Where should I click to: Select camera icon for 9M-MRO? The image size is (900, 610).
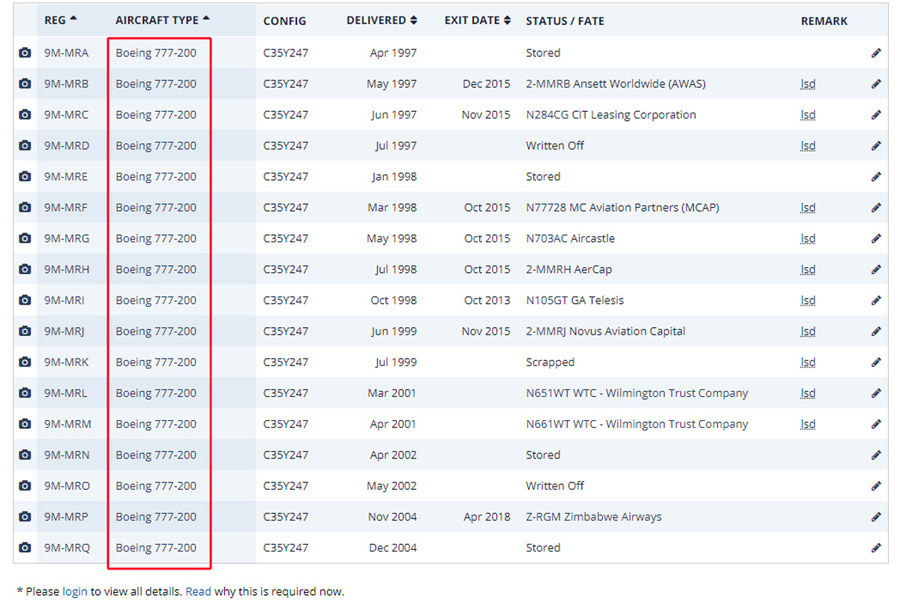click(x=25, y=486)
